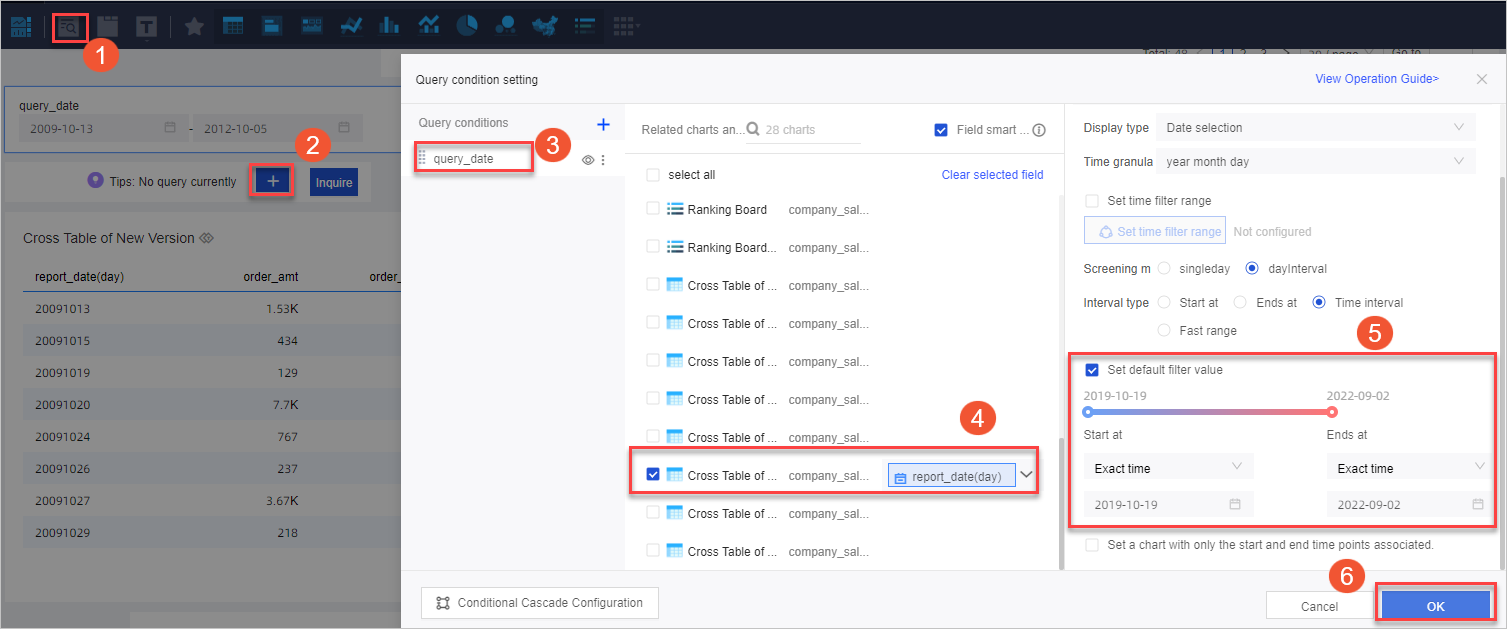Choose the Start at interval type
The height and width of the screenshot is (629, 1507).
(x=1164, y=302)
